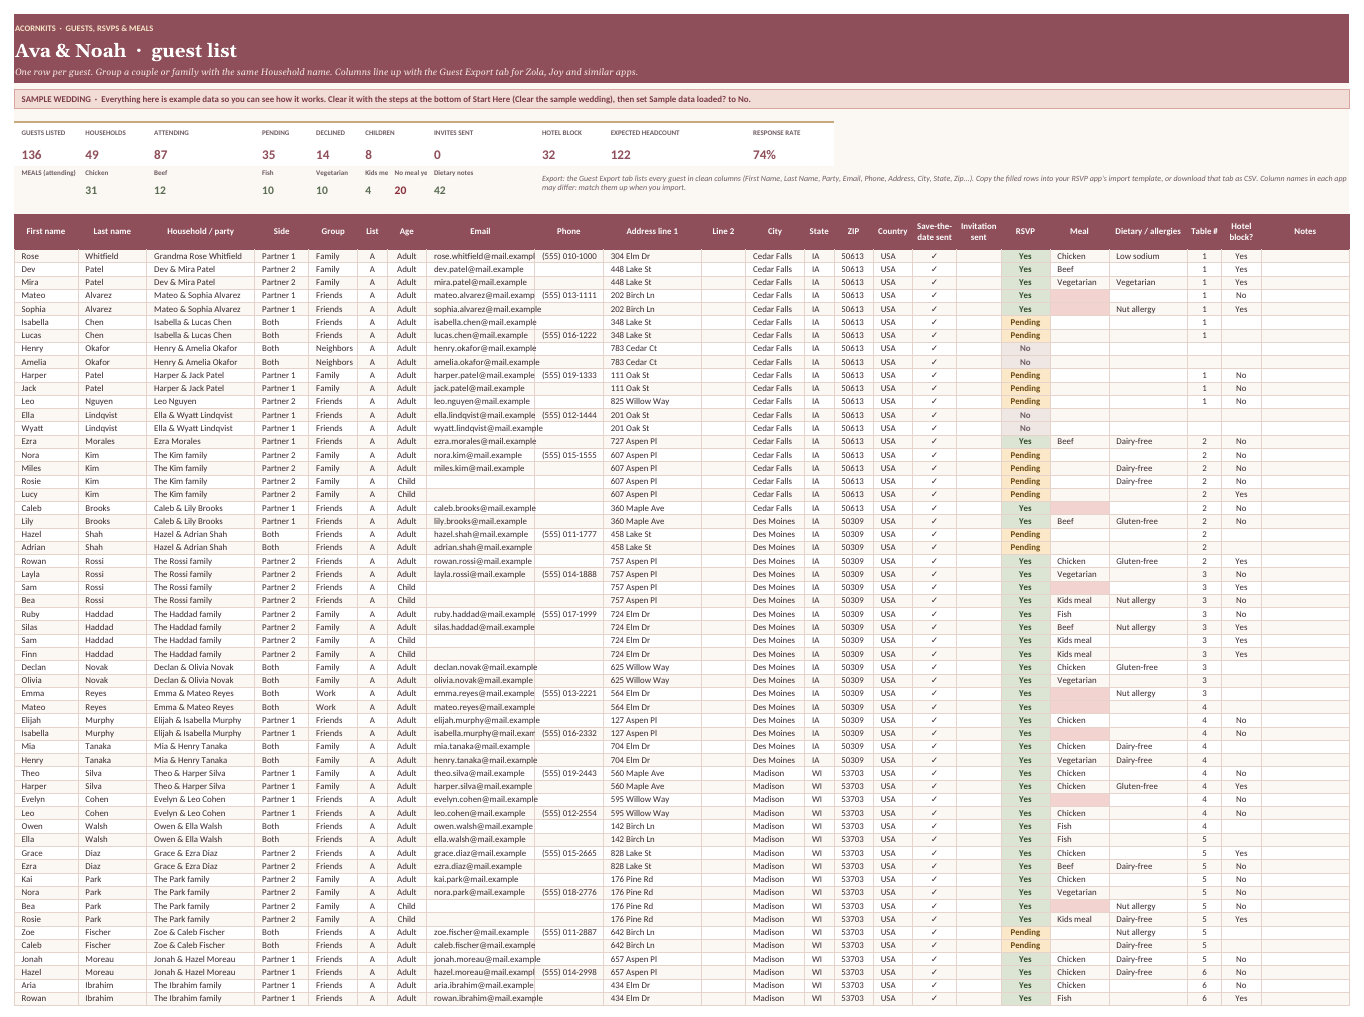
Task: Click the layla.rossi@mail.example email cell
Action: [x=480, y=574]
